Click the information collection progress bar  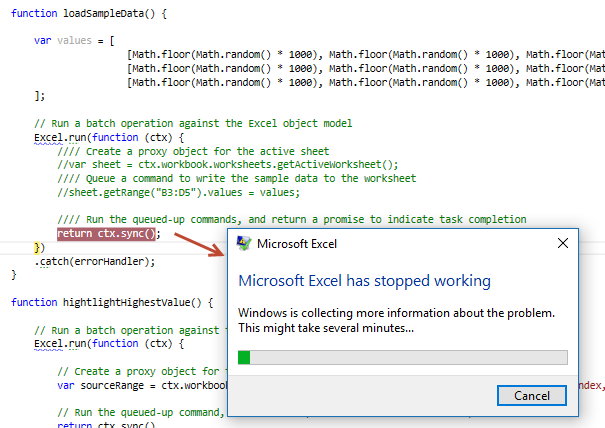(403, 357)
